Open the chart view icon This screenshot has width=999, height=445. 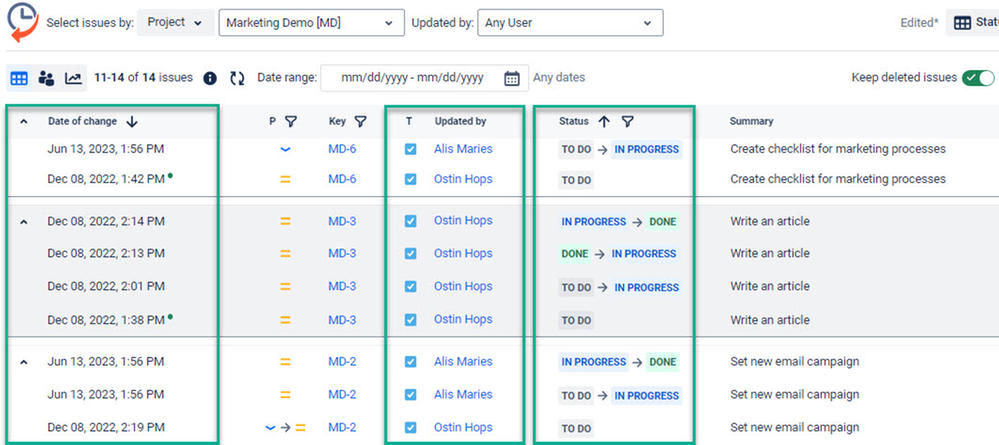(x=73, y=78)
